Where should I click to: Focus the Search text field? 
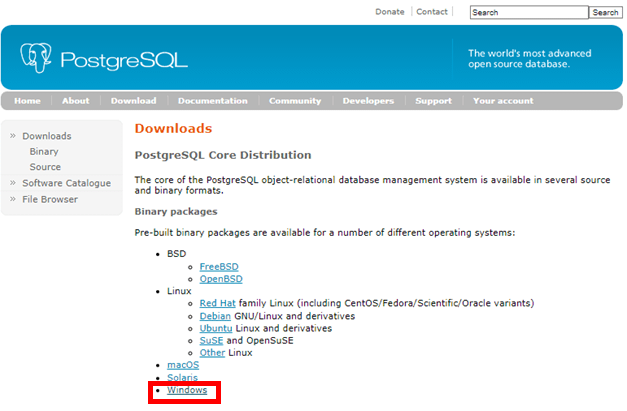pyautogui.click(x=529, y=12)
